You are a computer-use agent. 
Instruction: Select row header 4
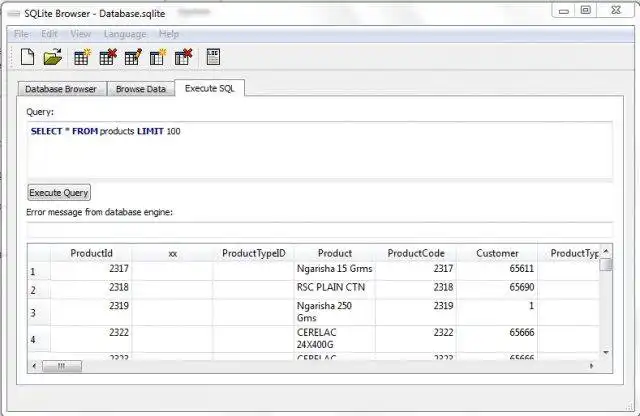pyautogui.click(x=39, y=339)
